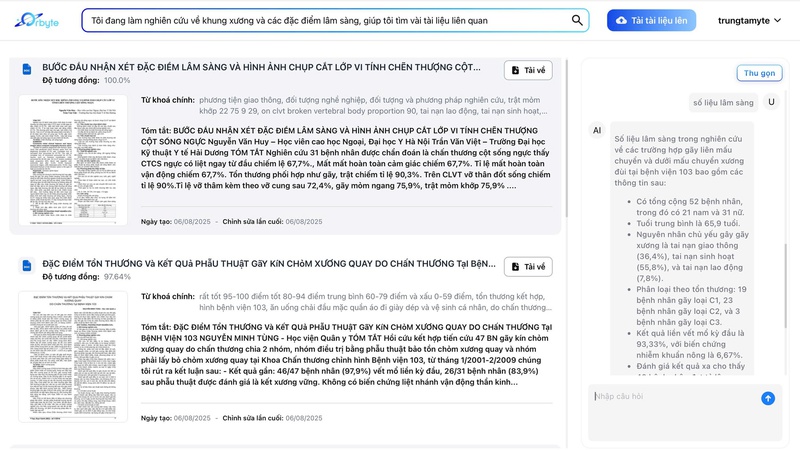Image resolution: width=800 pixels, height=450 pixels.
Task: Click the document icon of the second result
Action: click(27, 266)
